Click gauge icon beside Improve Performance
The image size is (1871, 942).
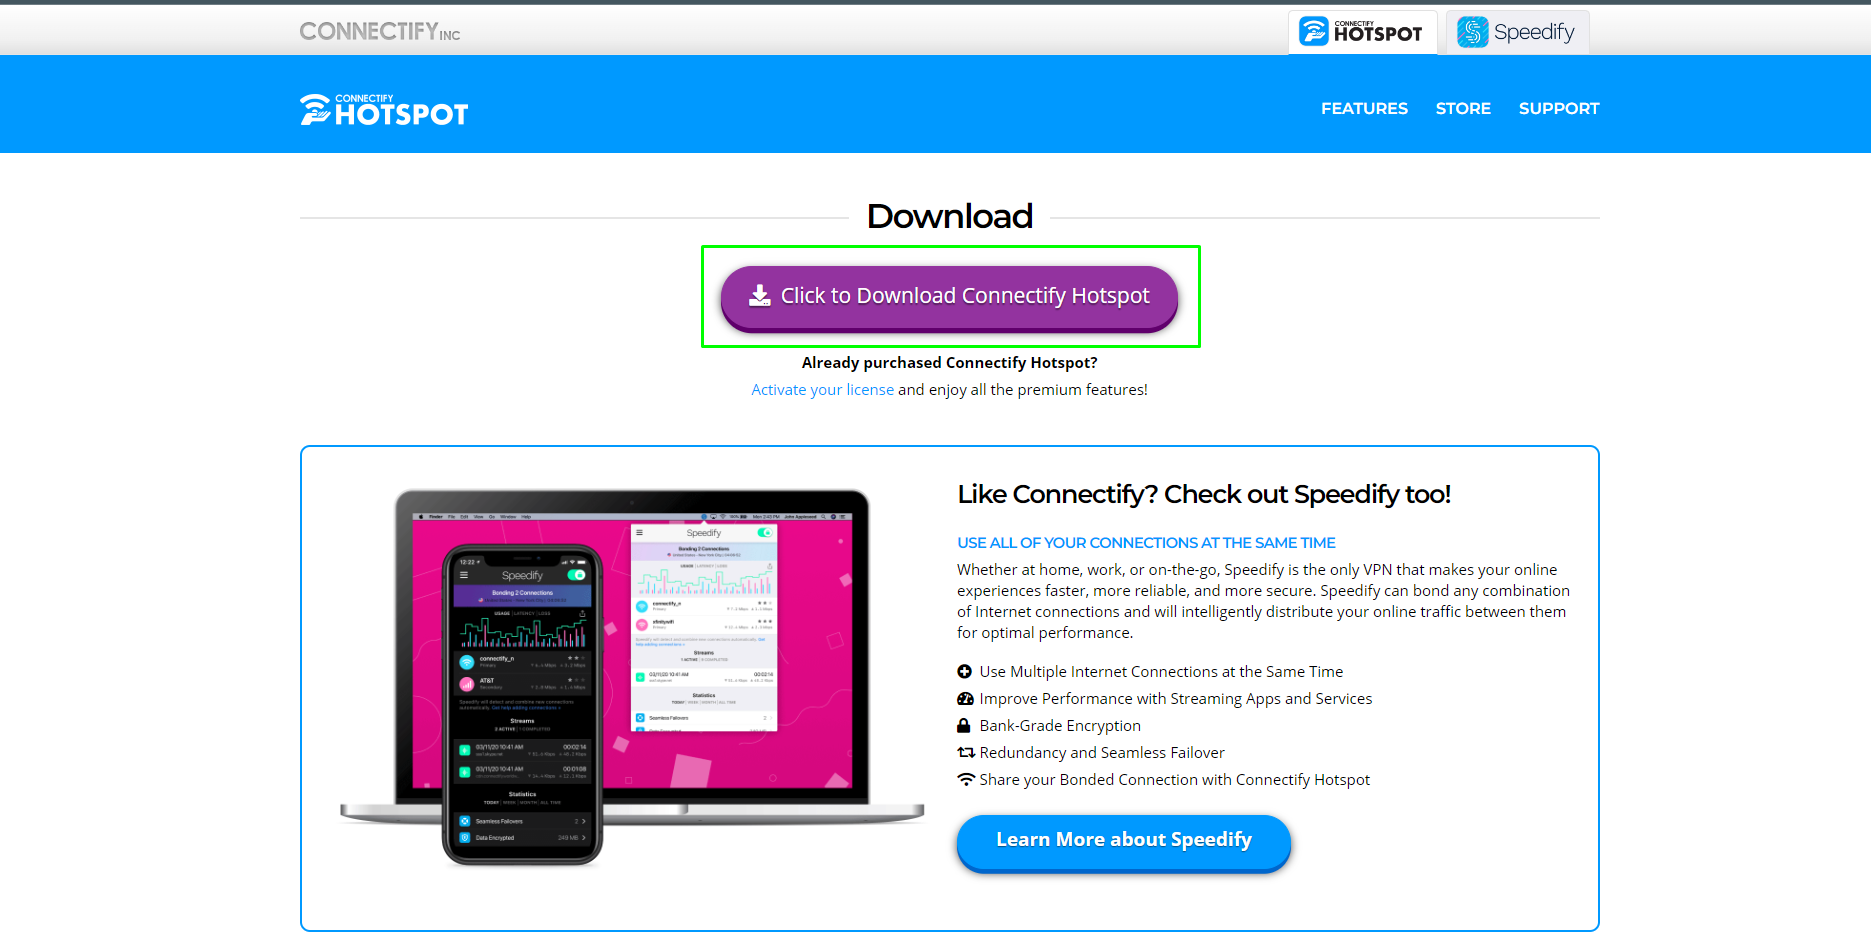(965, 699)
